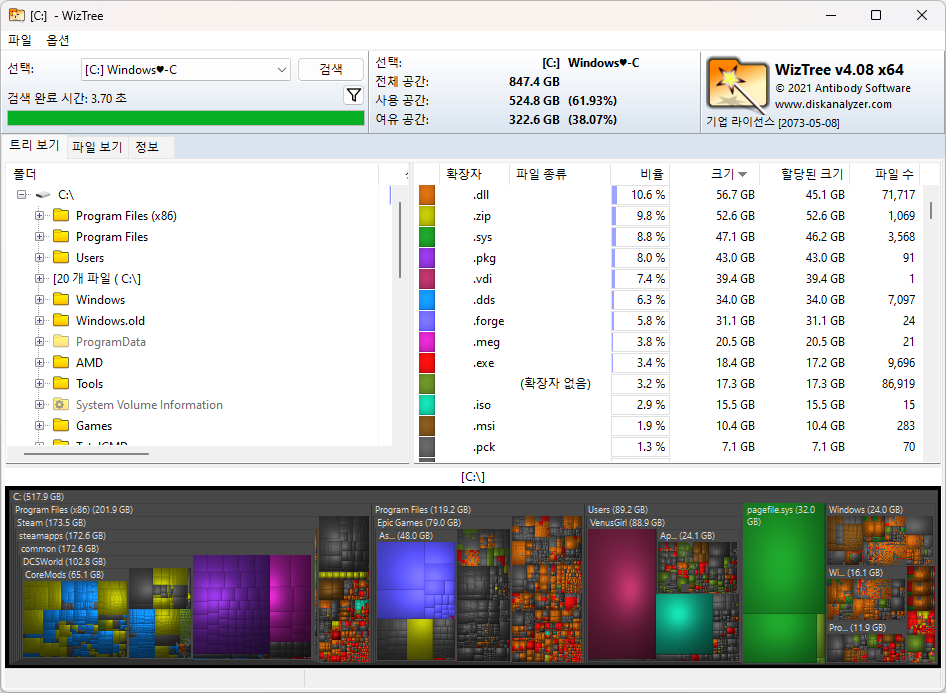Expand the Program Files (x86) folder

(39, 215)
